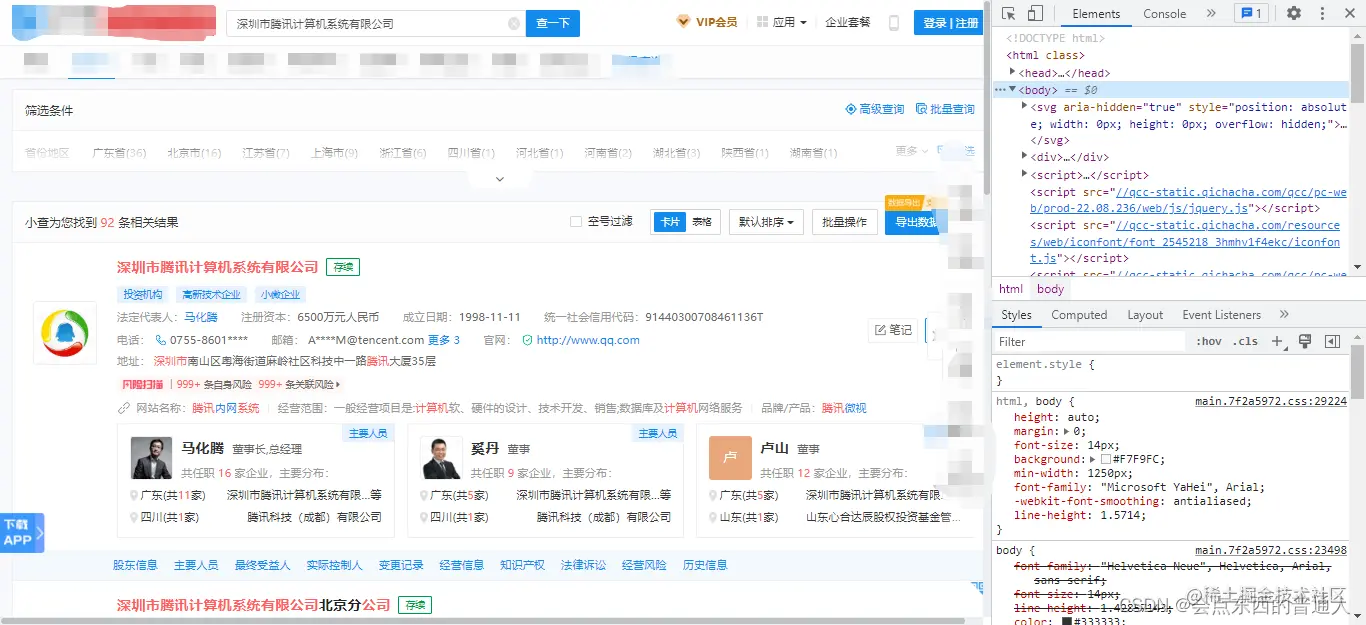
Task: Switch to 卡片 card view
Action: [669, 222]
